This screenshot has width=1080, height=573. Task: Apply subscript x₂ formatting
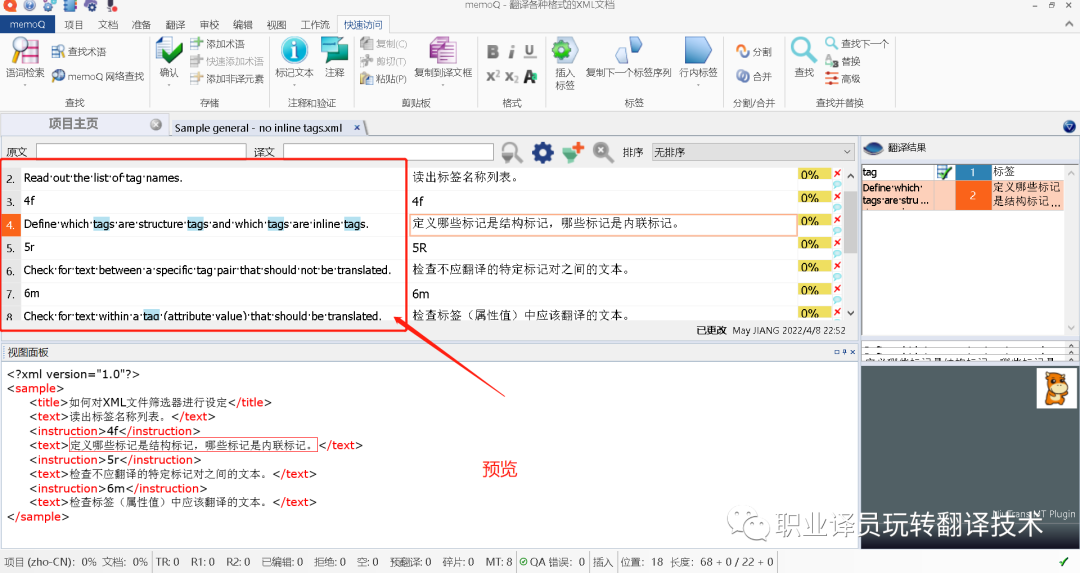pyautogui.click(x=511, y=76)
